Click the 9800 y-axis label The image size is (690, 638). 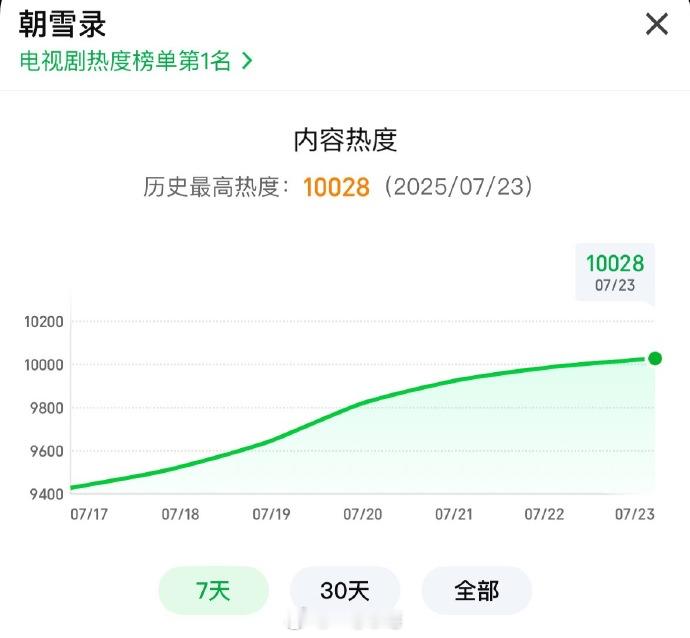[47, 408]
